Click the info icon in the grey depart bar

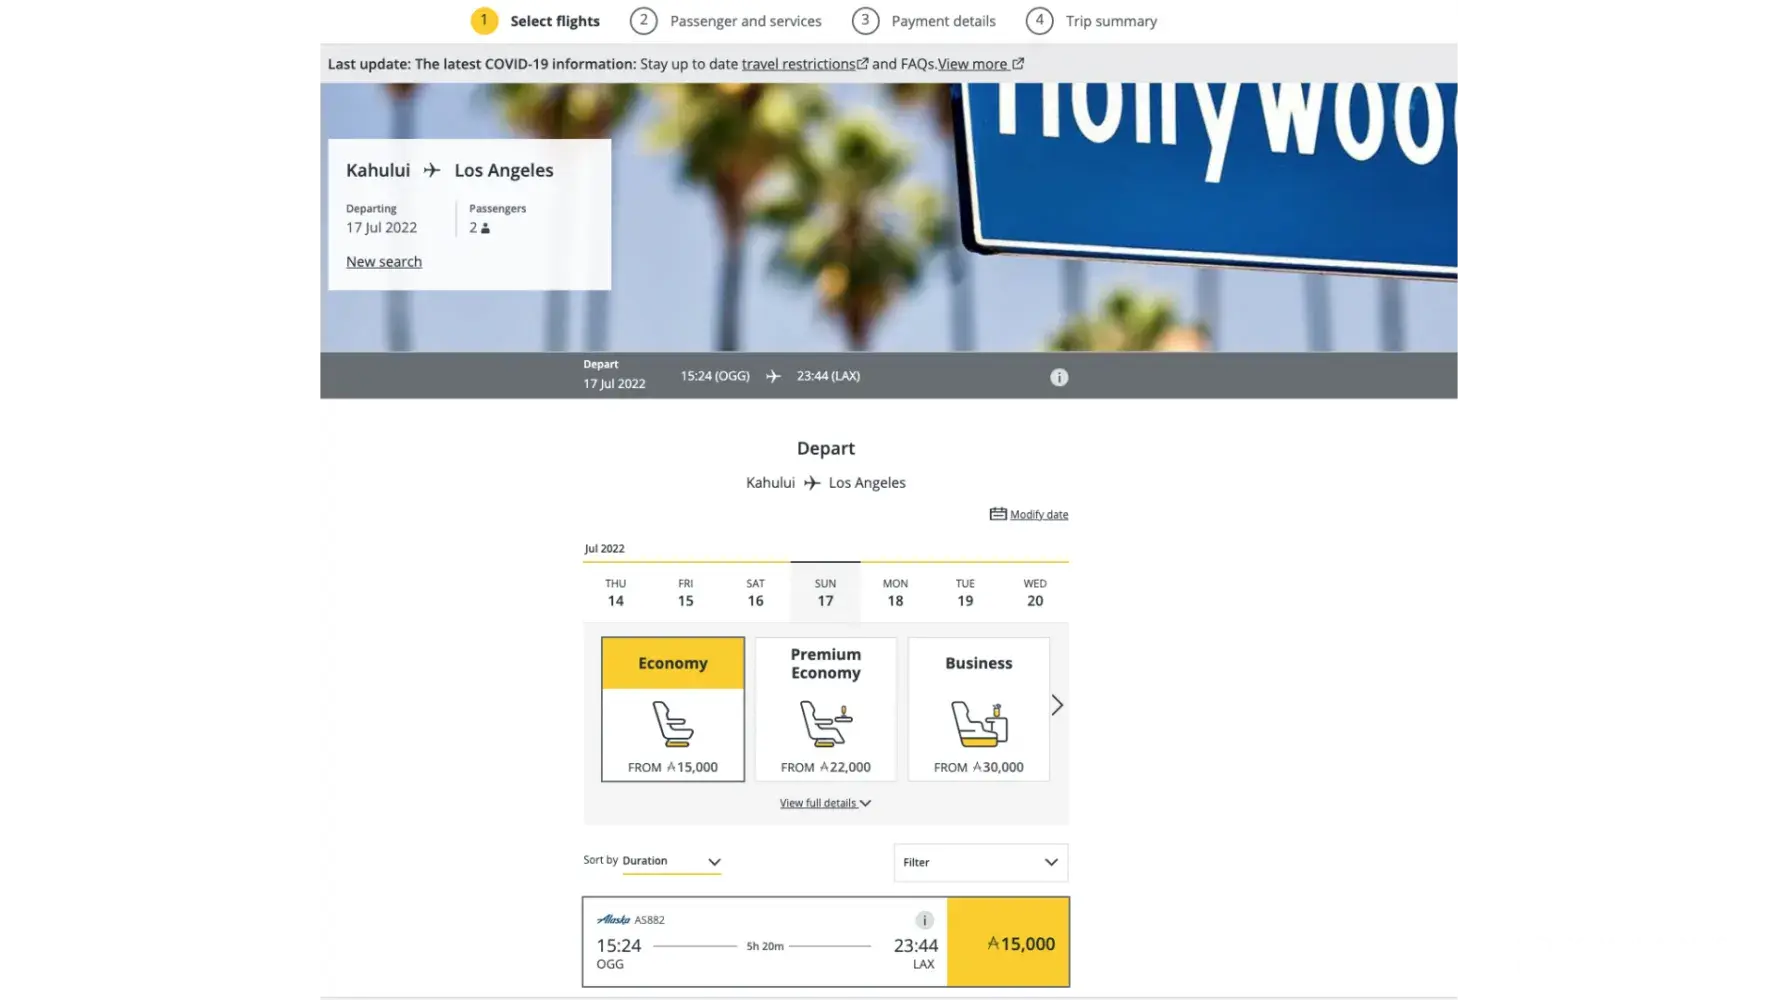(1059, 377)
